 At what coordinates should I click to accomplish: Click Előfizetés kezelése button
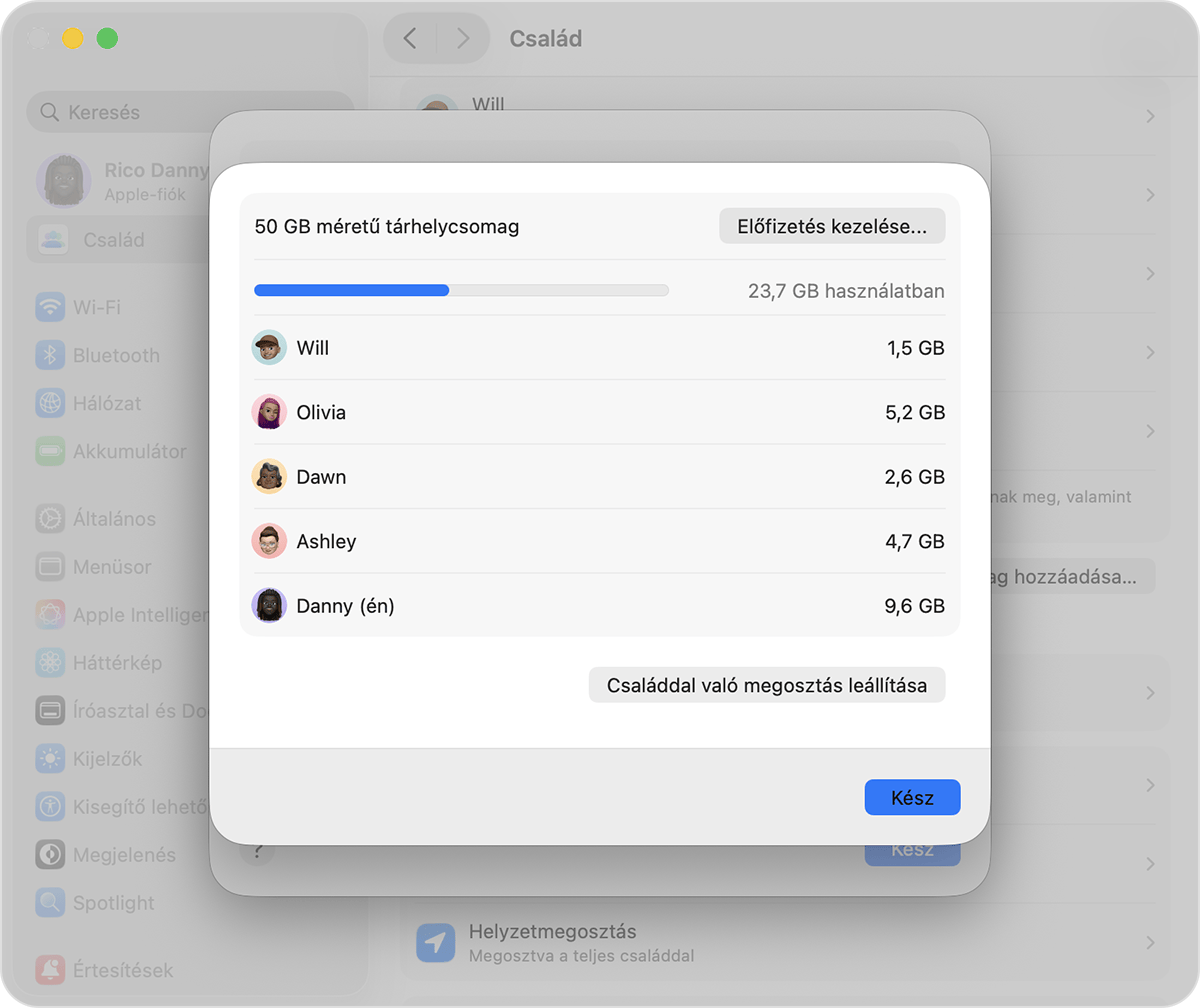(x=832, y=226)
